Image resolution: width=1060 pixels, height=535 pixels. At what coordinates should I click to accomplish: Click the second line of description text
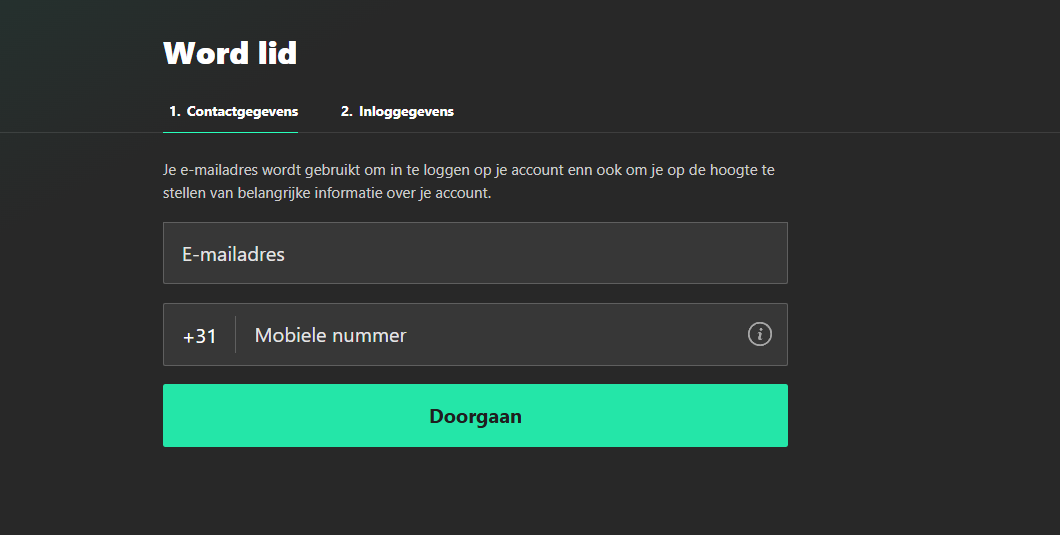(x=327, y=193)
